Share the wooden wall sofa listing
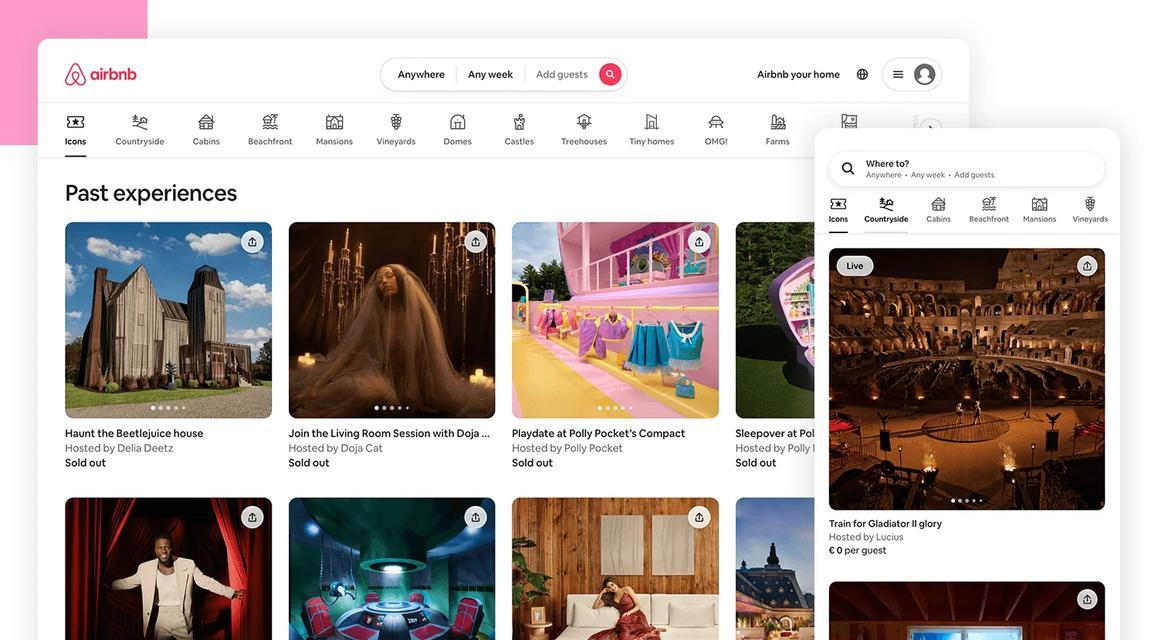 point(699,517)
